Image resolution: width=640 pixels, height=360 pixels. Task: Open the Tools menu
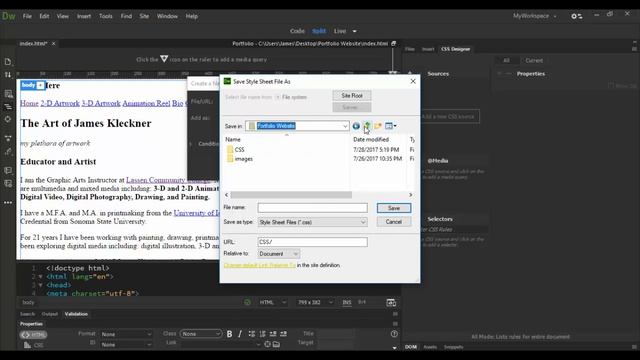[106, 16]
